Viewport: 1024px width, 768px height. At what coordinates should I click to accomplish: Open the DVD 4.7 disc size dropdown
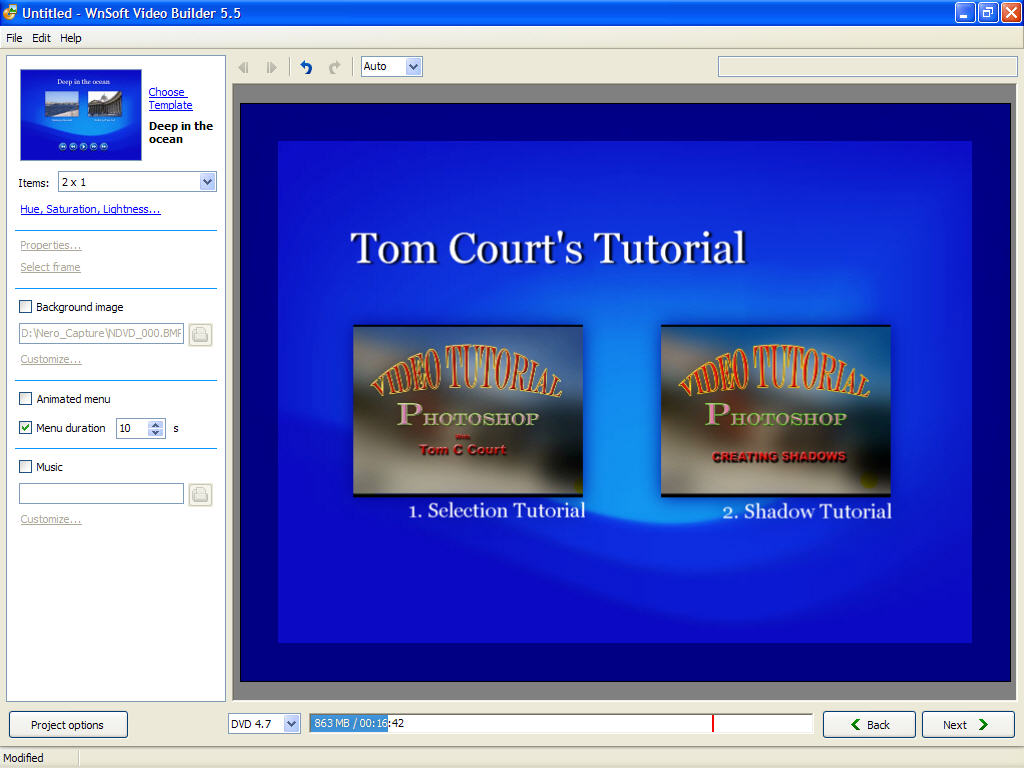pyautogui.click(x=291, y=724)
